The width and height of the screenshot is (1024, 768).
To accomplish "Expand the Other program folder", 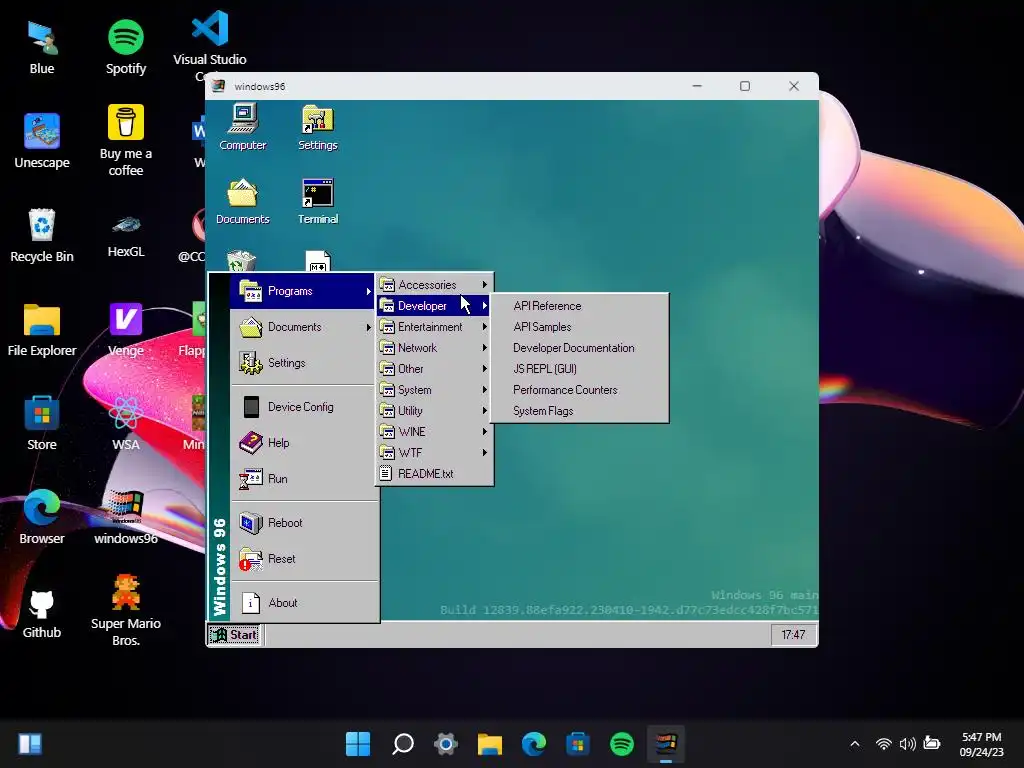I will point(434,368).
